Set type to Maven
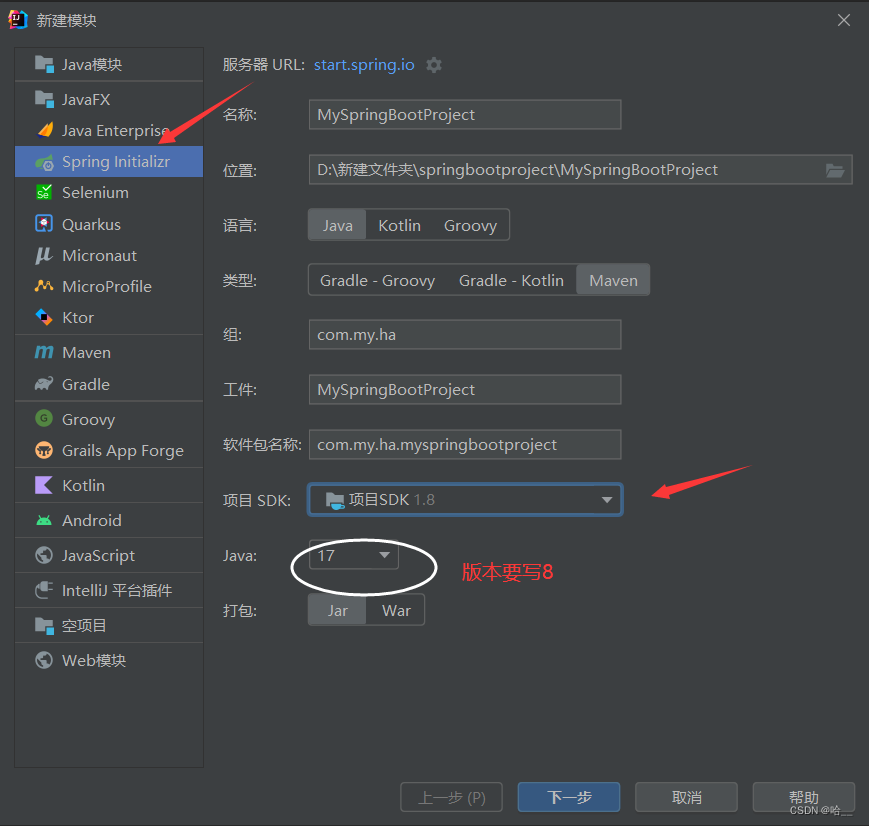The image size is (869, 826). [x=613, y=281]
